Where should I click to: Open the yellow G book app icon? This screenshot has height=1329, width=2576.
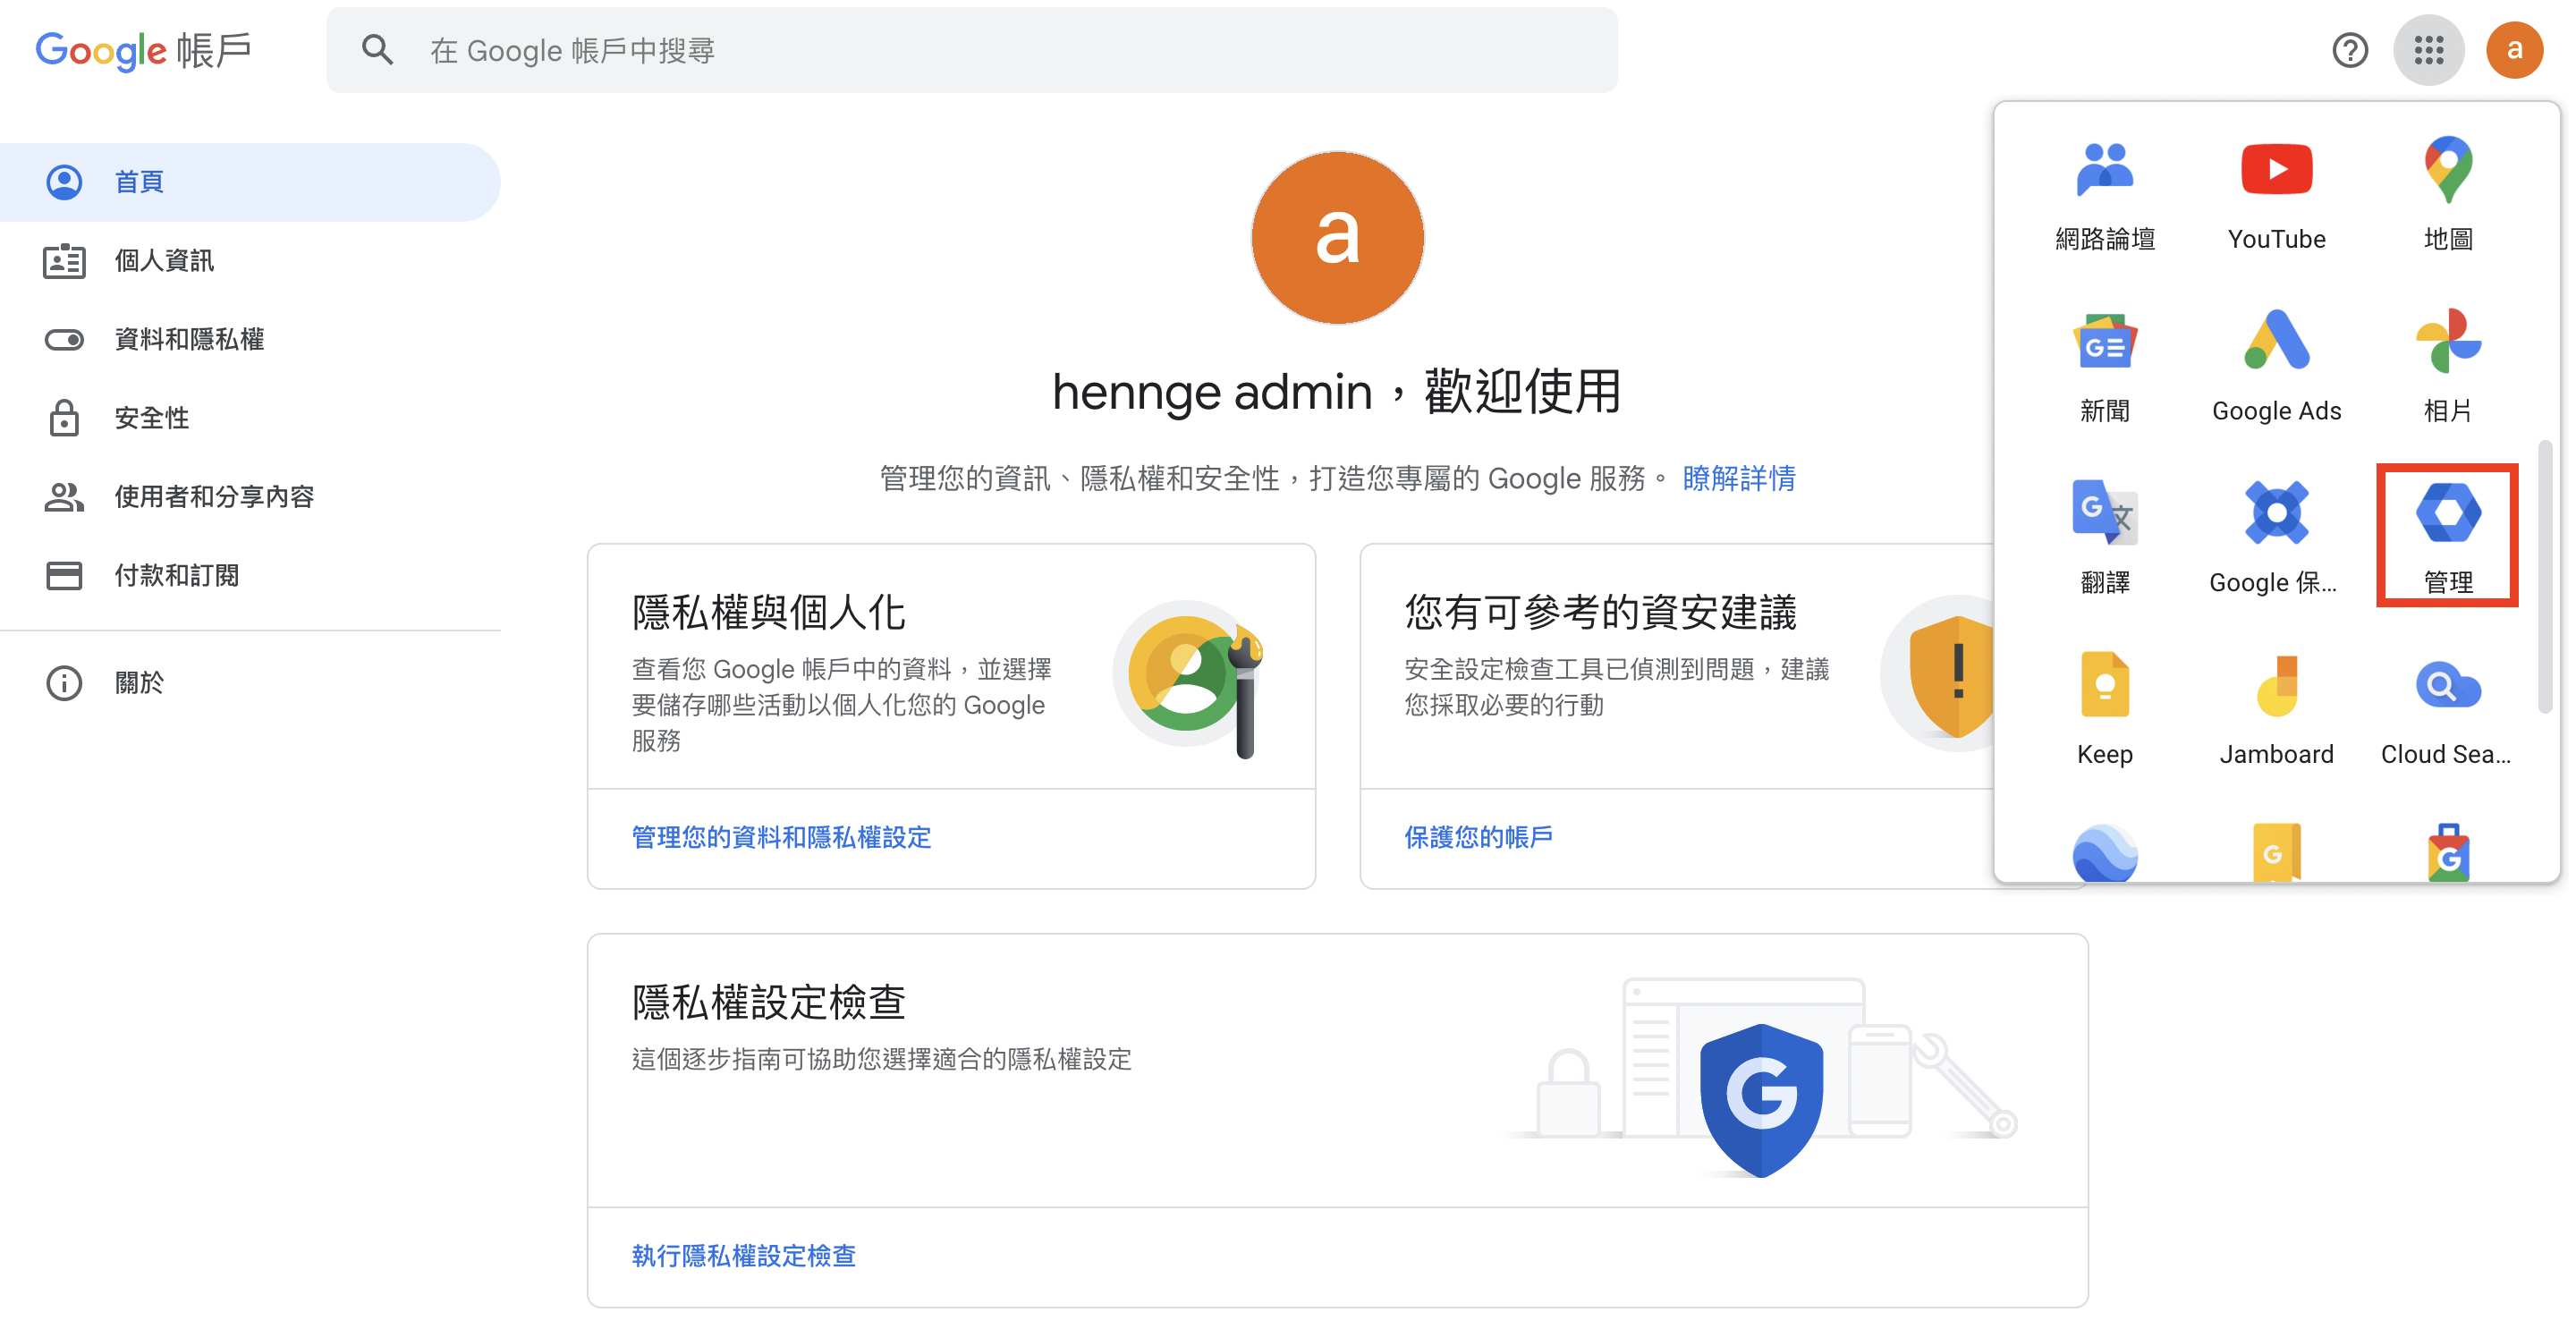point(2276,853)
